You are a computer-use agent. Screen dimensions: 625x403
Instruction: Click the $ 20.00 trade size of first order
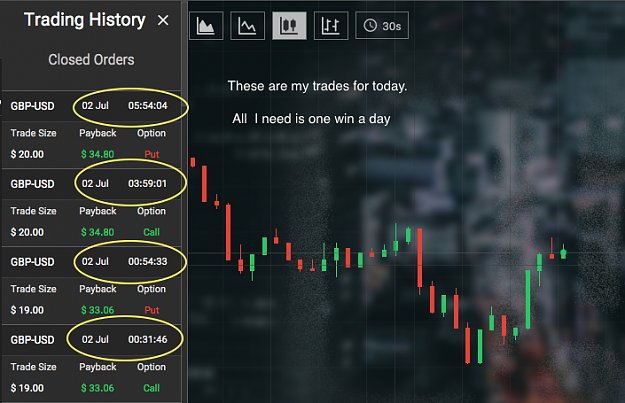point(27,154)
